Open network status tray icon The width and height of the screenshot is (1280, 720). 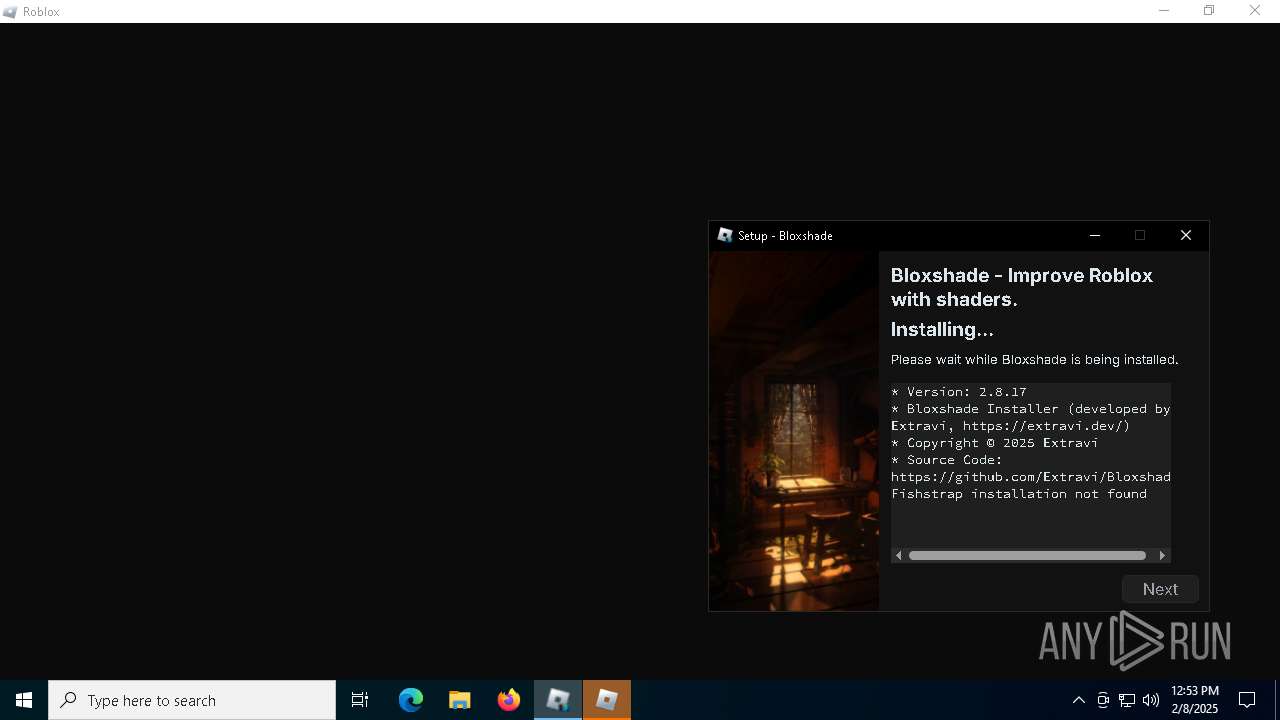coord(1127,700)
